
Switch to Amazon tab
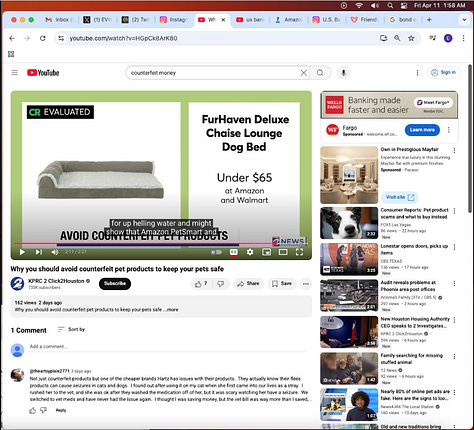[288, 20]
